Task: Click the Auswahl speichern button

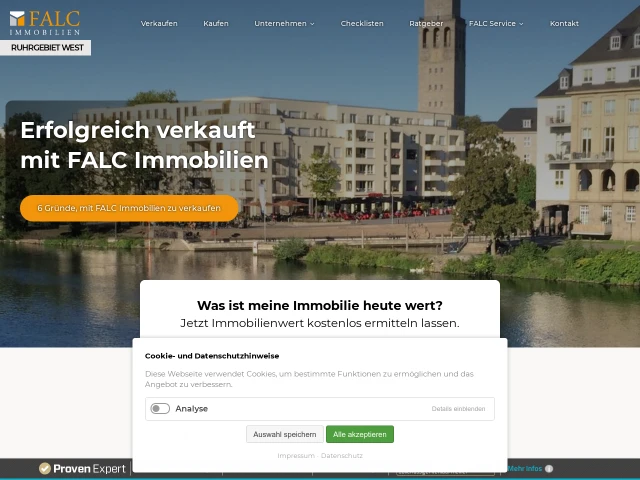Action: tap(284, 434)
